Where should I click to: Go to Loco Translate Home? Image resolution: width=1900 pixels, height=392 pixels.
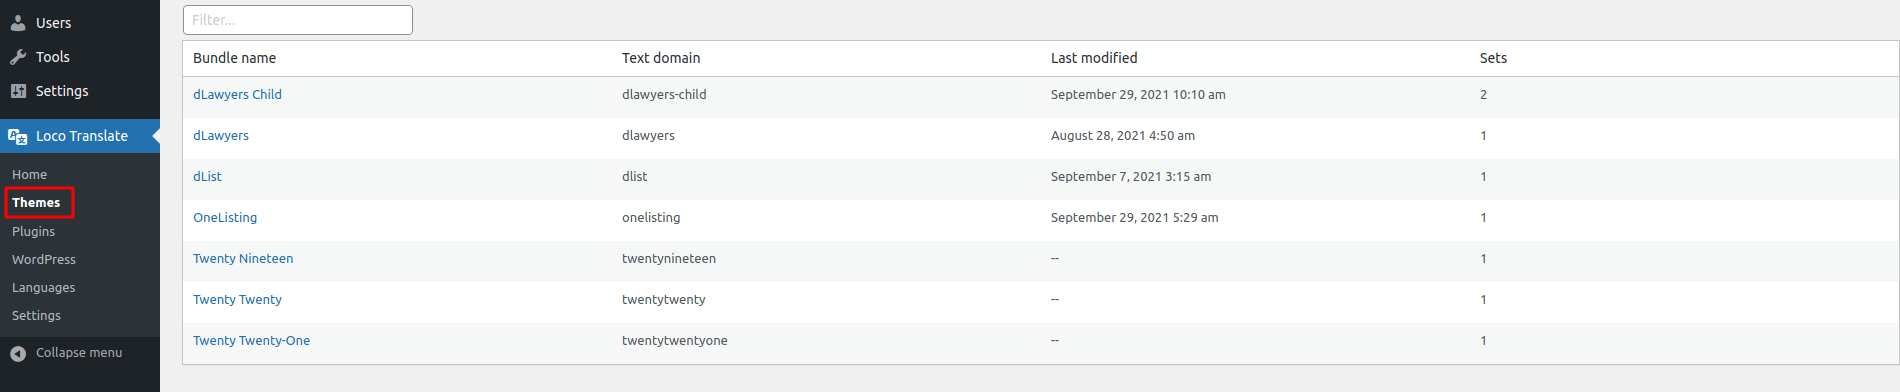point(29,174)
